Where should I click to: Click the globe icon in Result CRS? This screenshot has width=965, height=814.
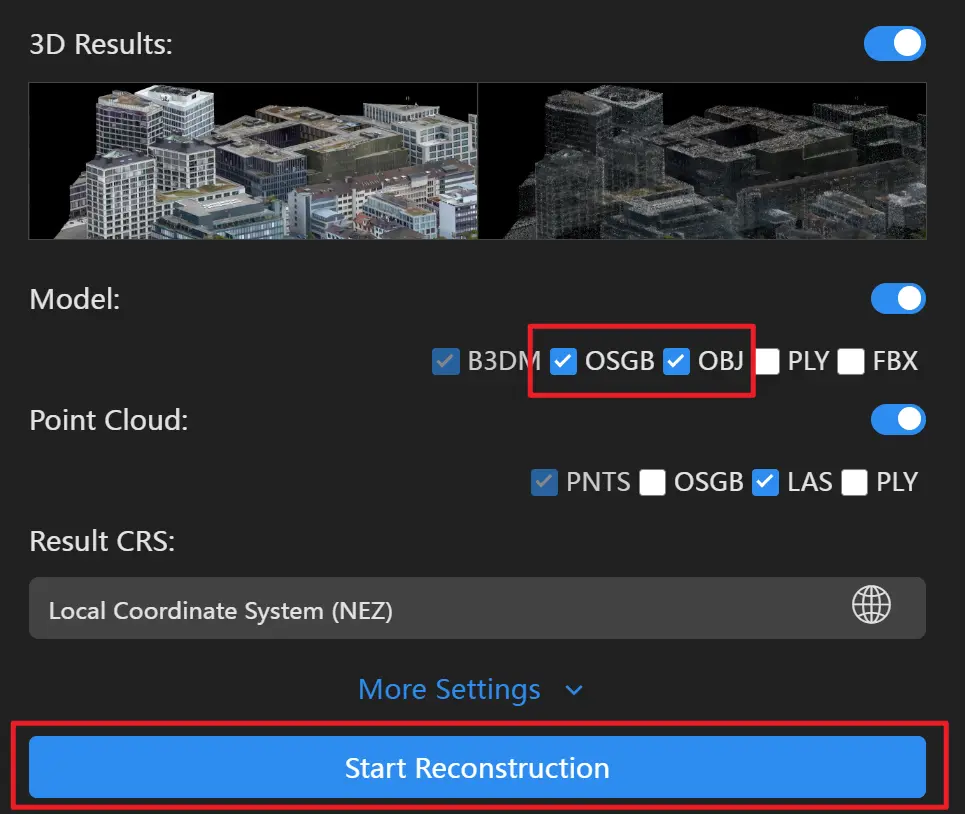pos(871,605)
